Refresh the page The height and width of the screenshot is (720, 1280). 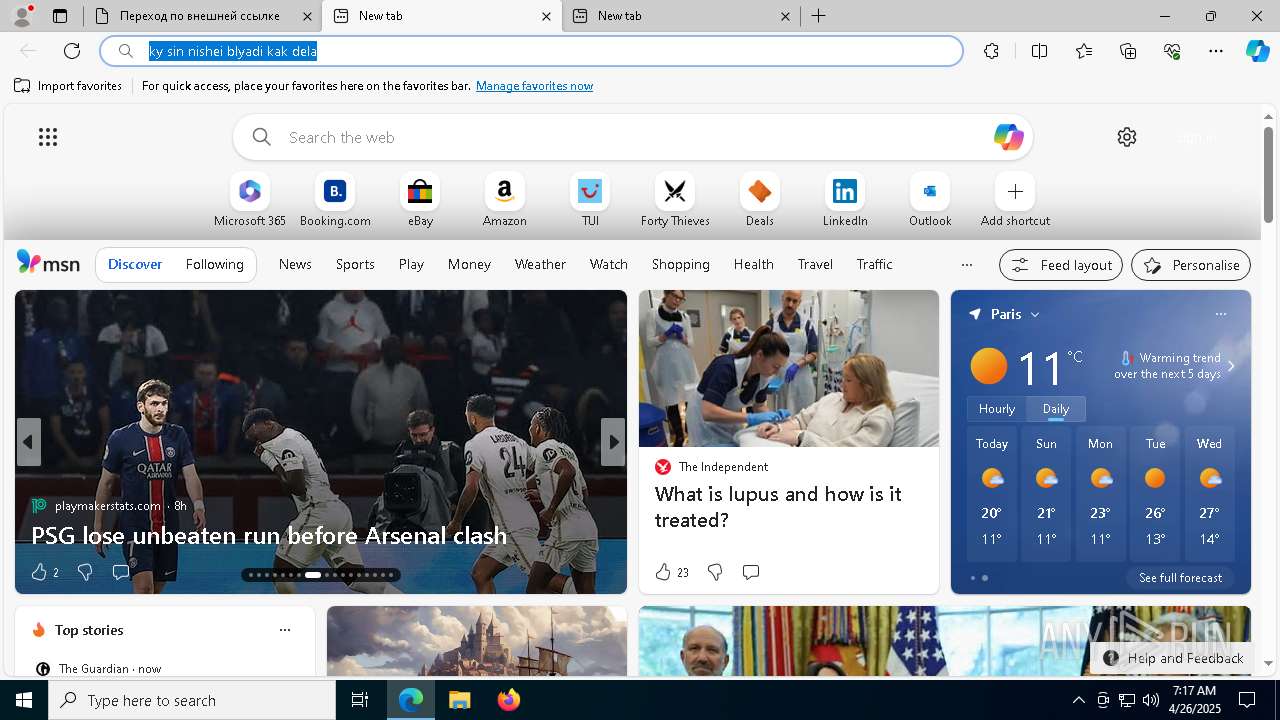tap(72, 51)
